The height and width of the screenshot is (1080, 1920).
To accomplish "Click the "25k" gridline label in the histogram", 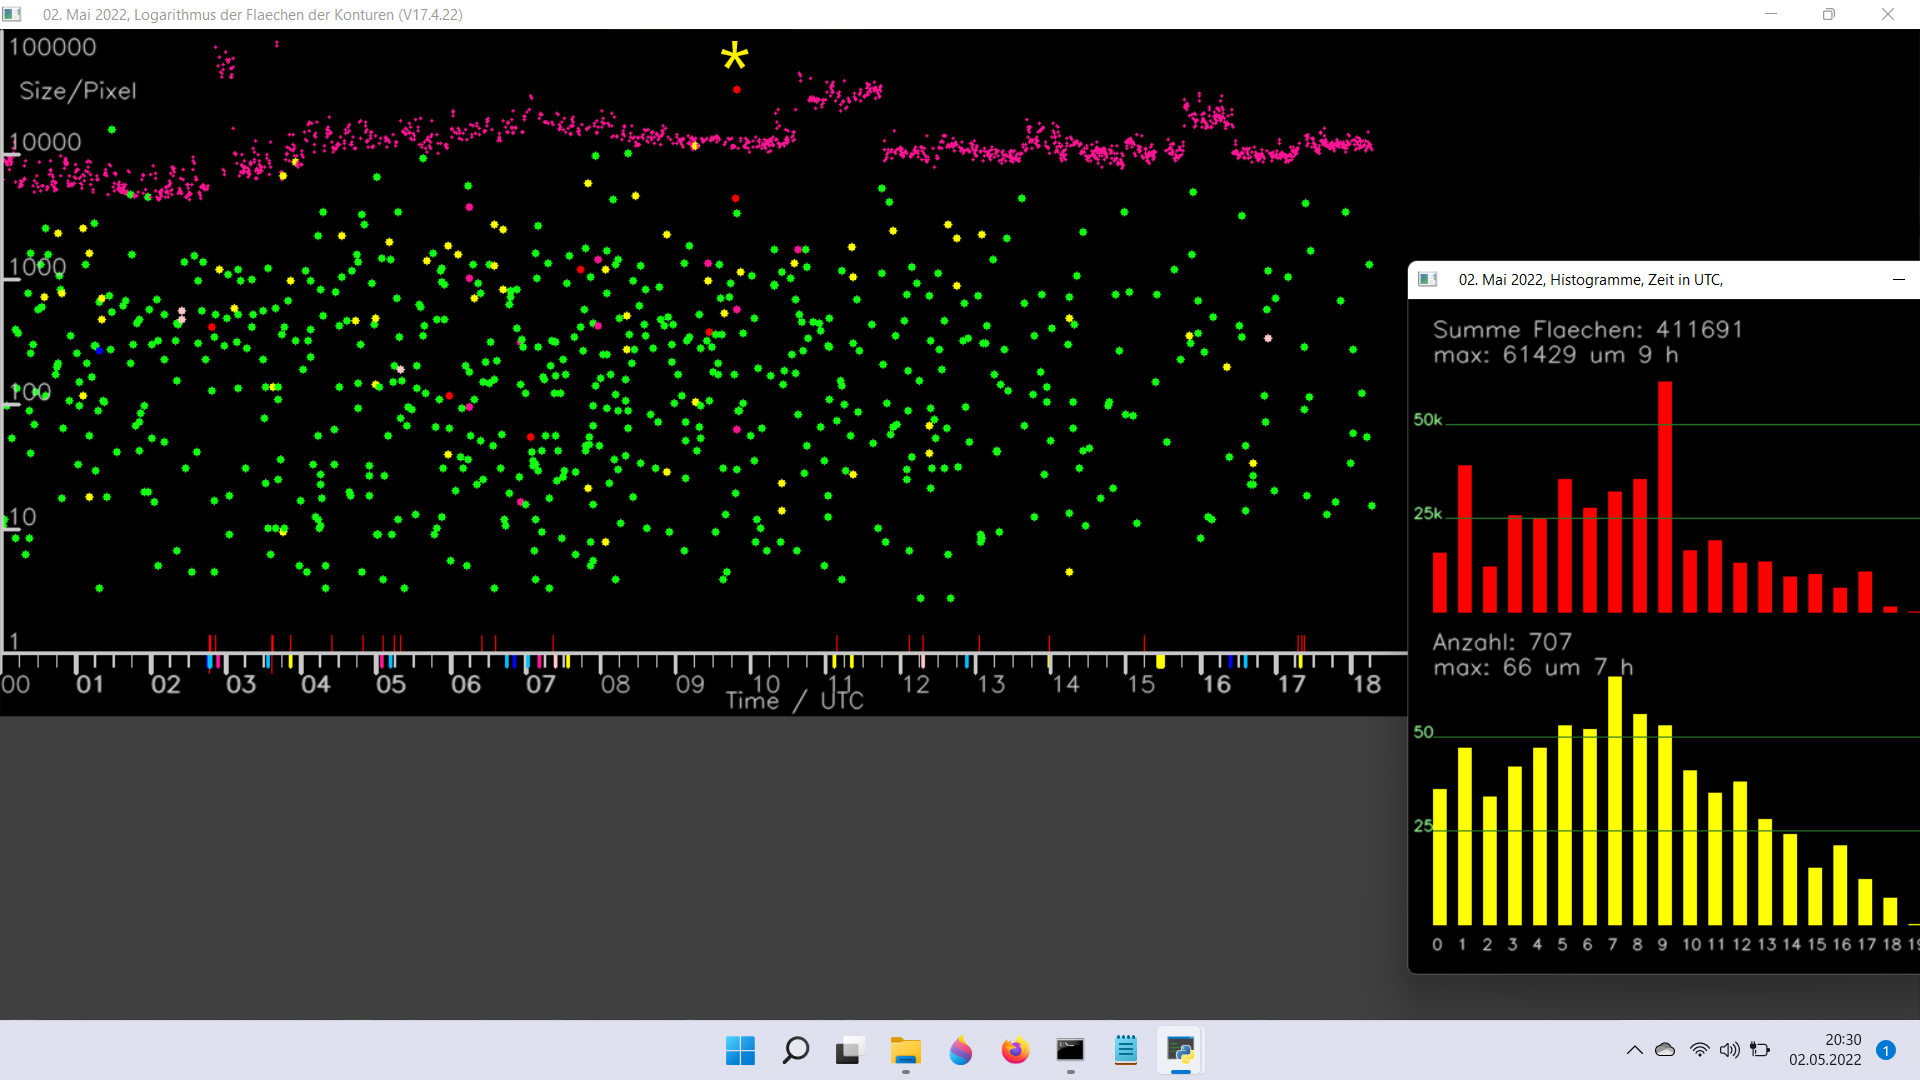I will [x=1428, y=514].
